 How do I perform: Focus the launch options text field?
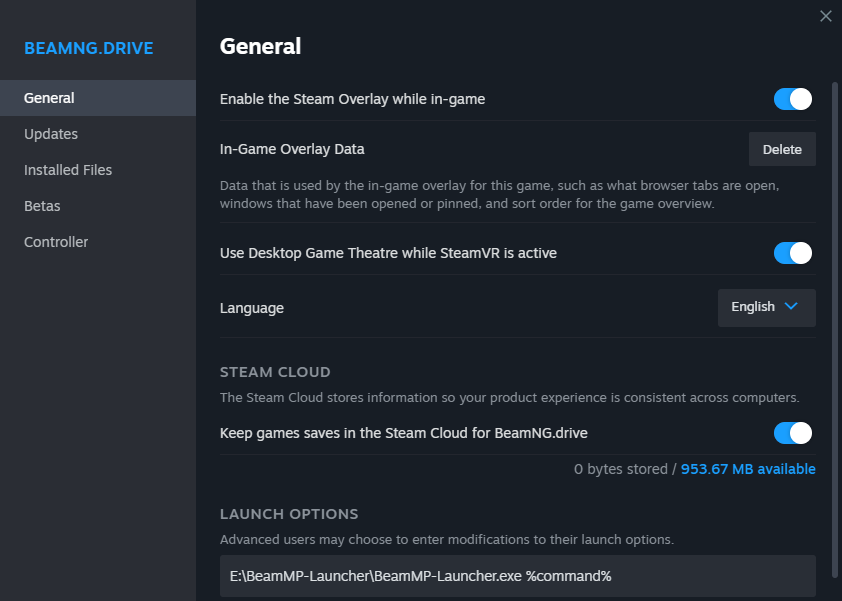tap(517, 576)
